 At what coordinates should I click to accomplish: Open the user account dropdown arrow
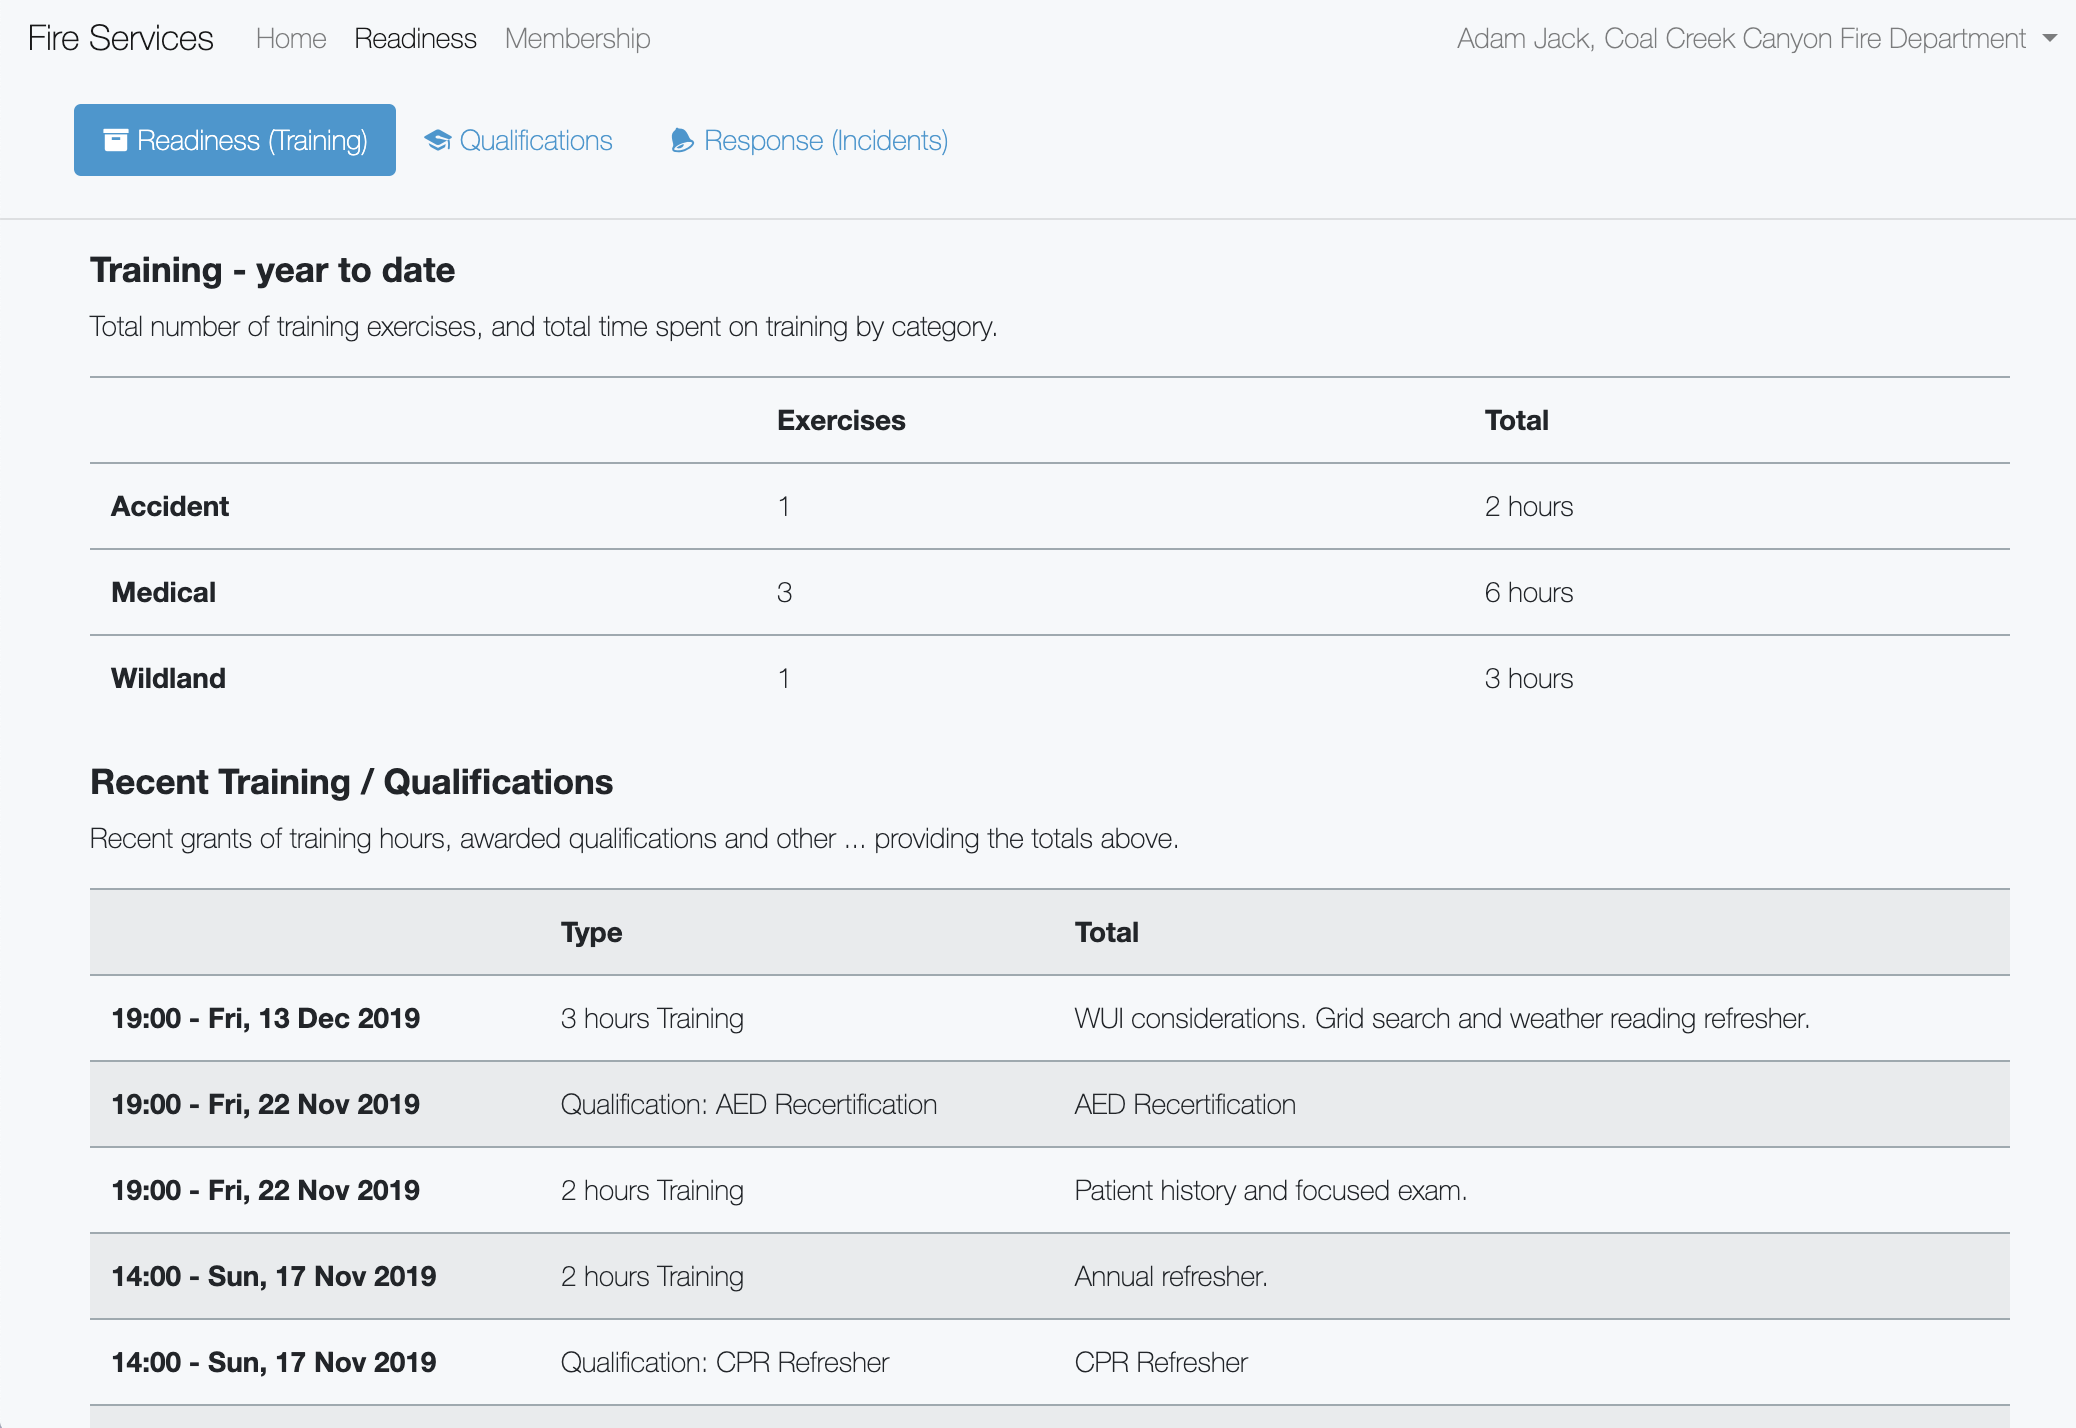(2051, 39)
